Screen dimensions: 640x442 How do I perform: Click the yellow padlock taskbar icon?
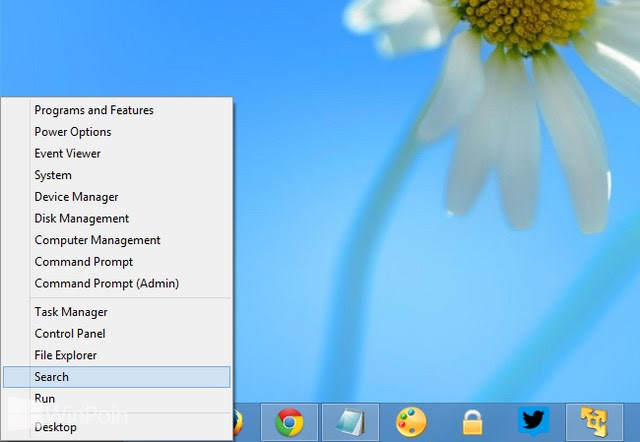pos(472,422)
